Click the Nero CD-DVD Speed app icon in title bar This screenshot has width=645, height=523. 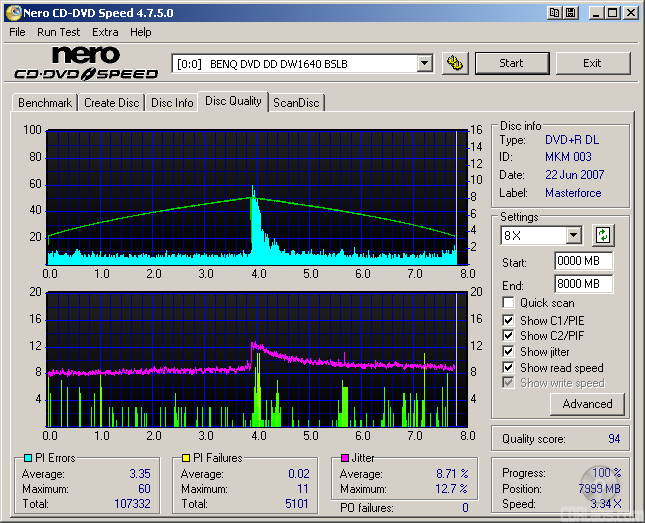[12, 13]
